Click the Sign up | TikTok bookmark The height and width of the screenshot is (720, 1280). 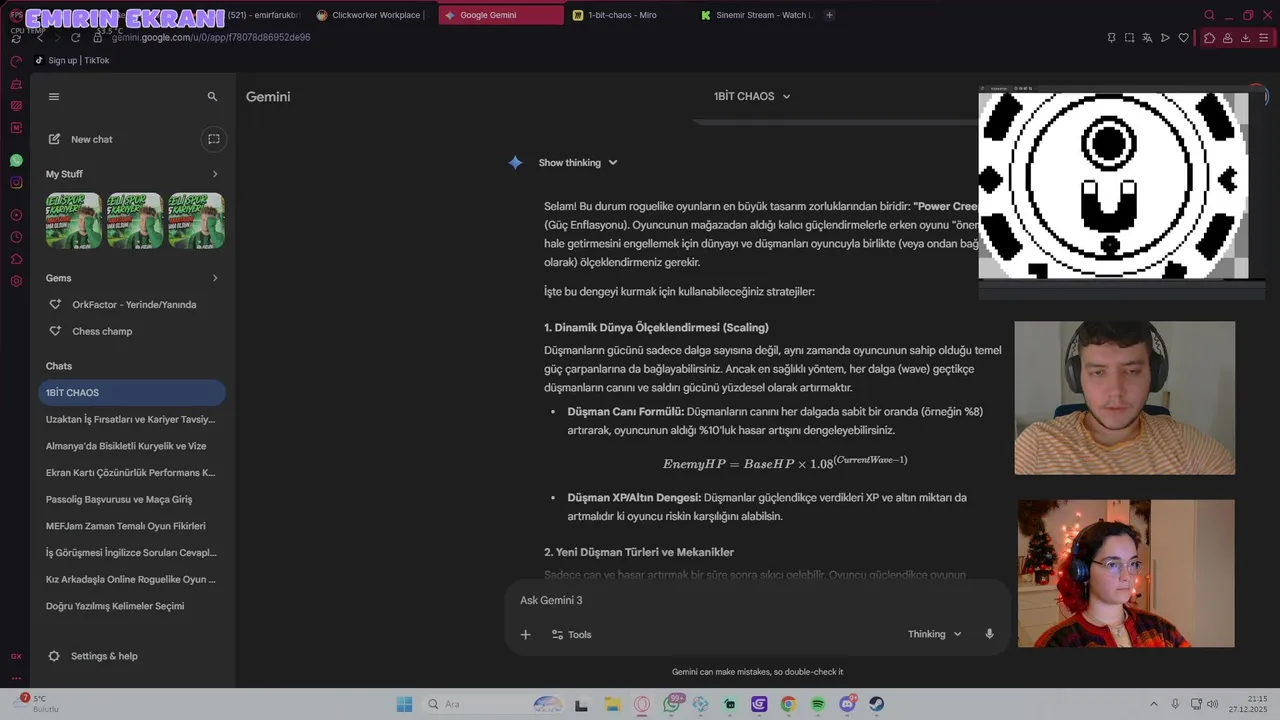point(72,60)
